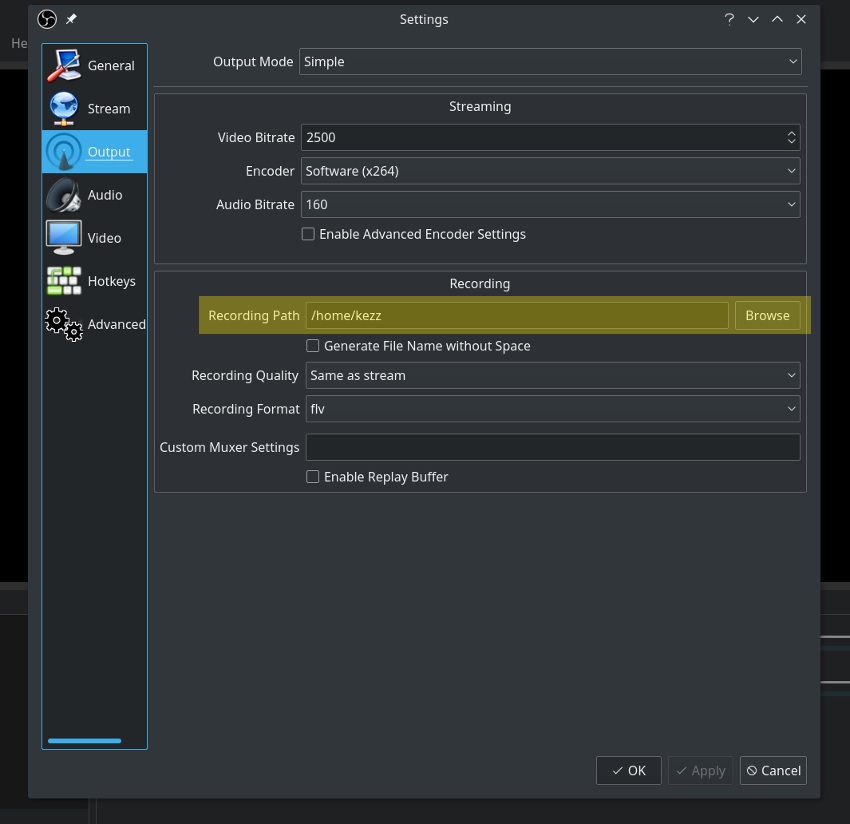Viewport: 850px width, 824px height.
Task: Click the OBS logo in title bar
Action: pos(47,20)
